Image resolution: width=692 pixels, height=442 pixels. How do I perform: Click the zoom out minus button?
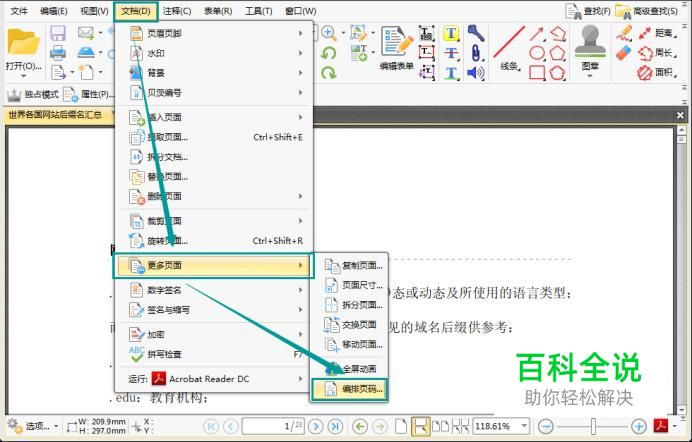point(546,426)
